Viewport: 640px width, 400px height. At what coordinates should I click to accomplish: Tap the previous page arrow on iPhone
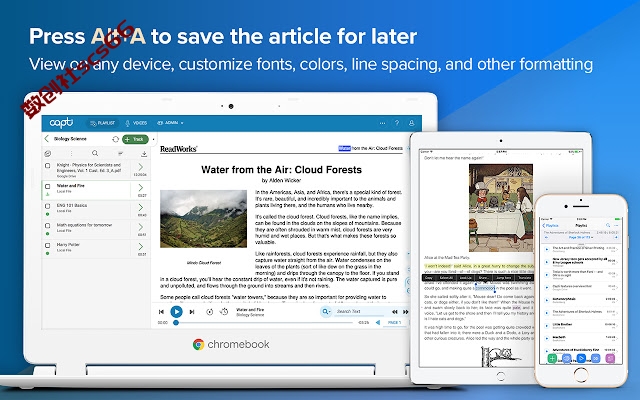tap(546, 237)
